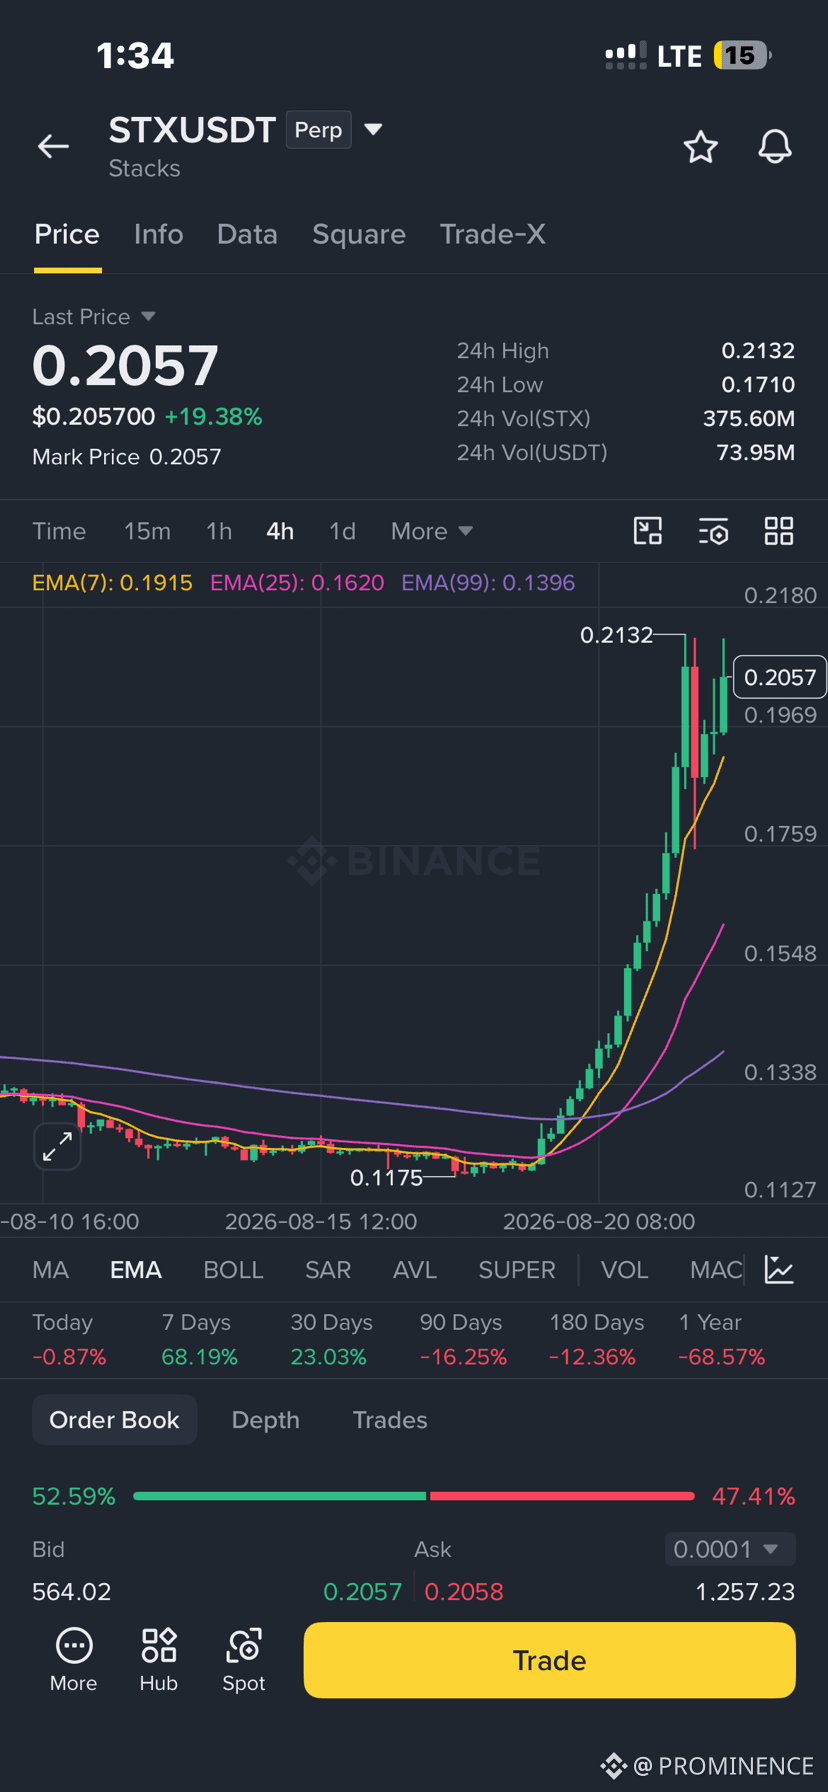Switch to the Info tab
Viewport: 828px width, 1792px height.
[x=159, y=234]
